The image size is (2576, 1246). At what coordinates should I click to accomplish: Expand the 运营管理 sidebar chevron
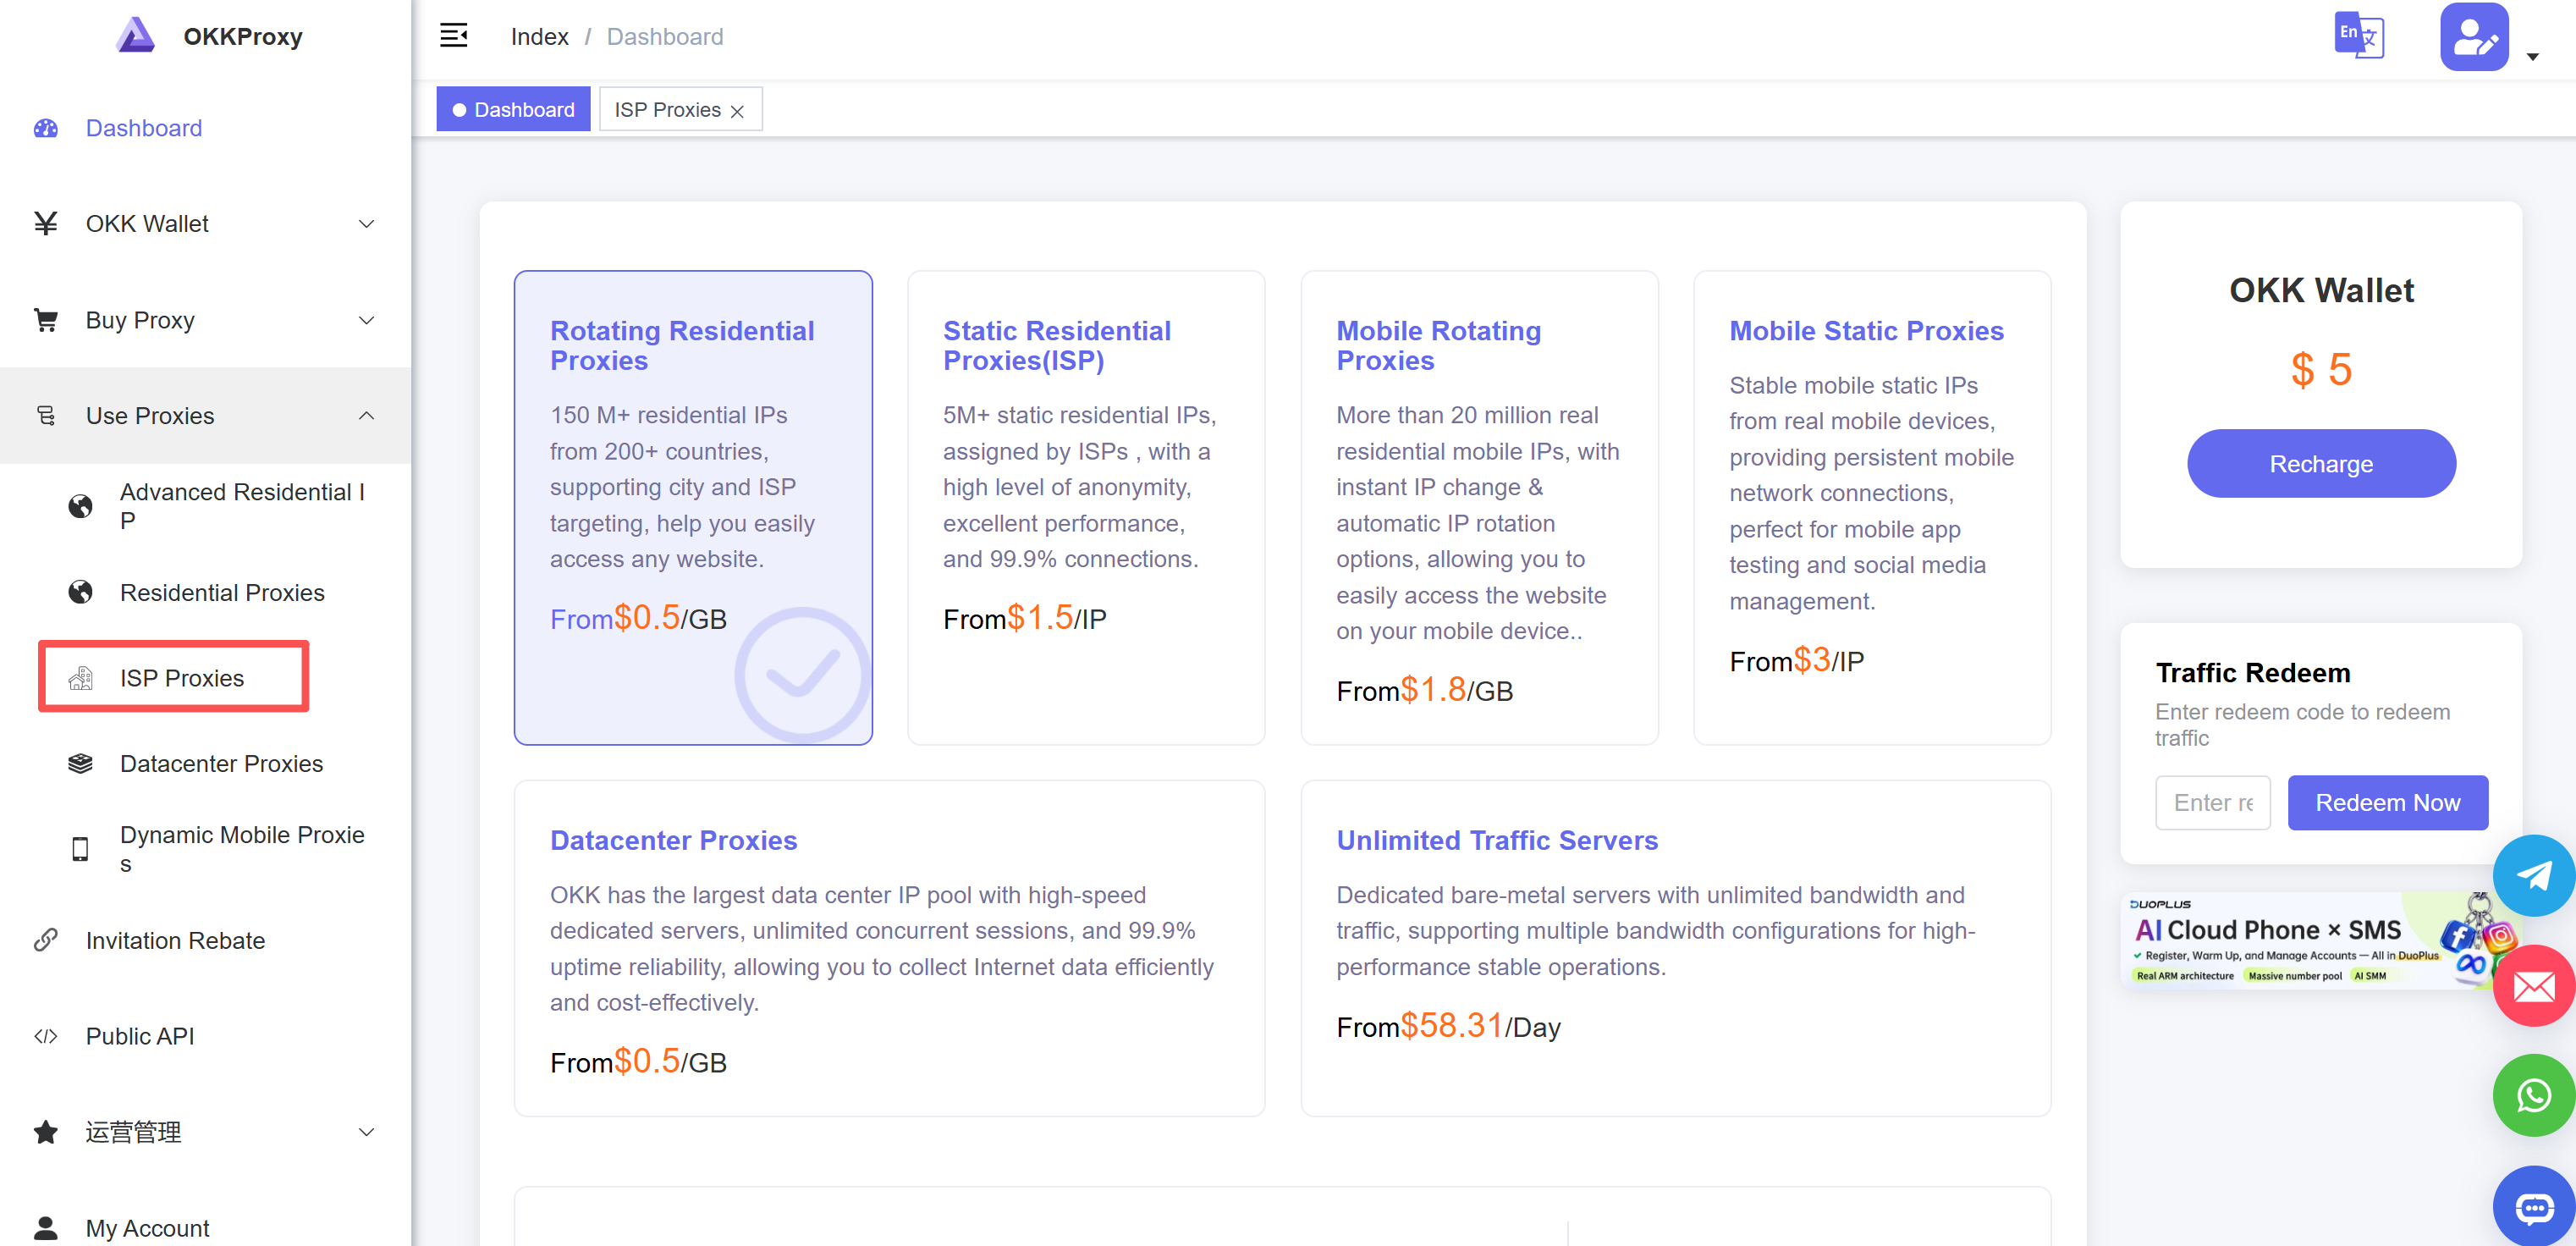pyautogui.click(x=367, y=1132)
